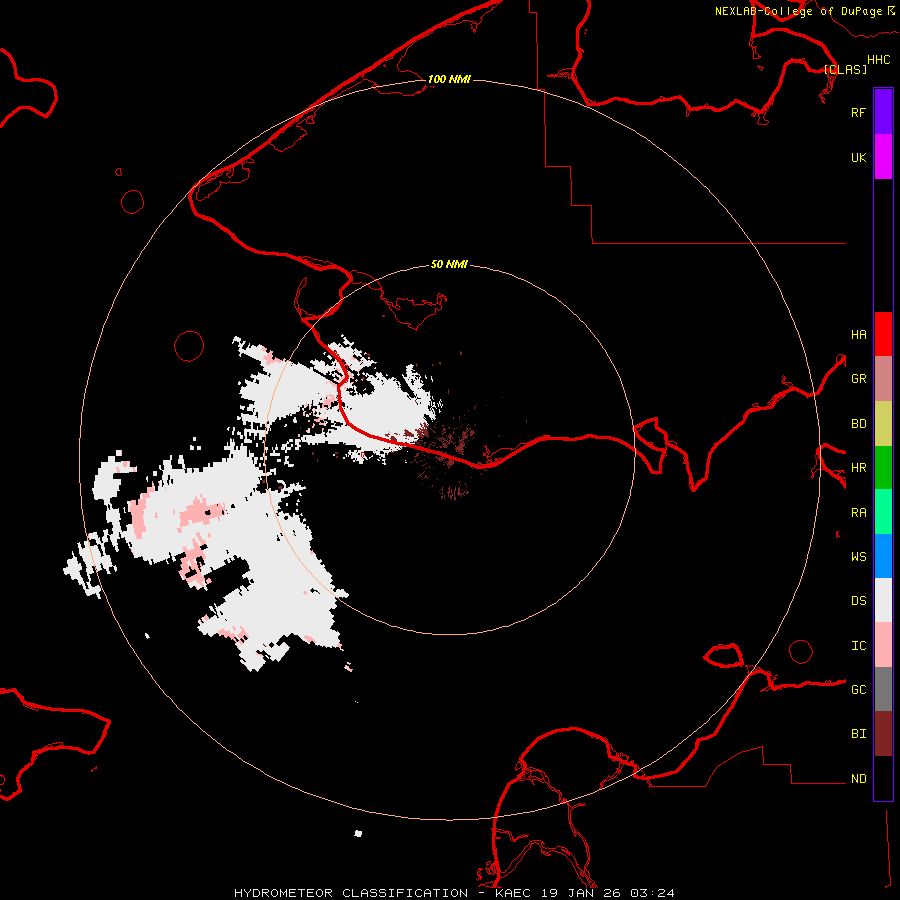This screenshot has width=900, height=900.
Task: Click the DS white legend swatch
Action: click(x=883, y=600)
